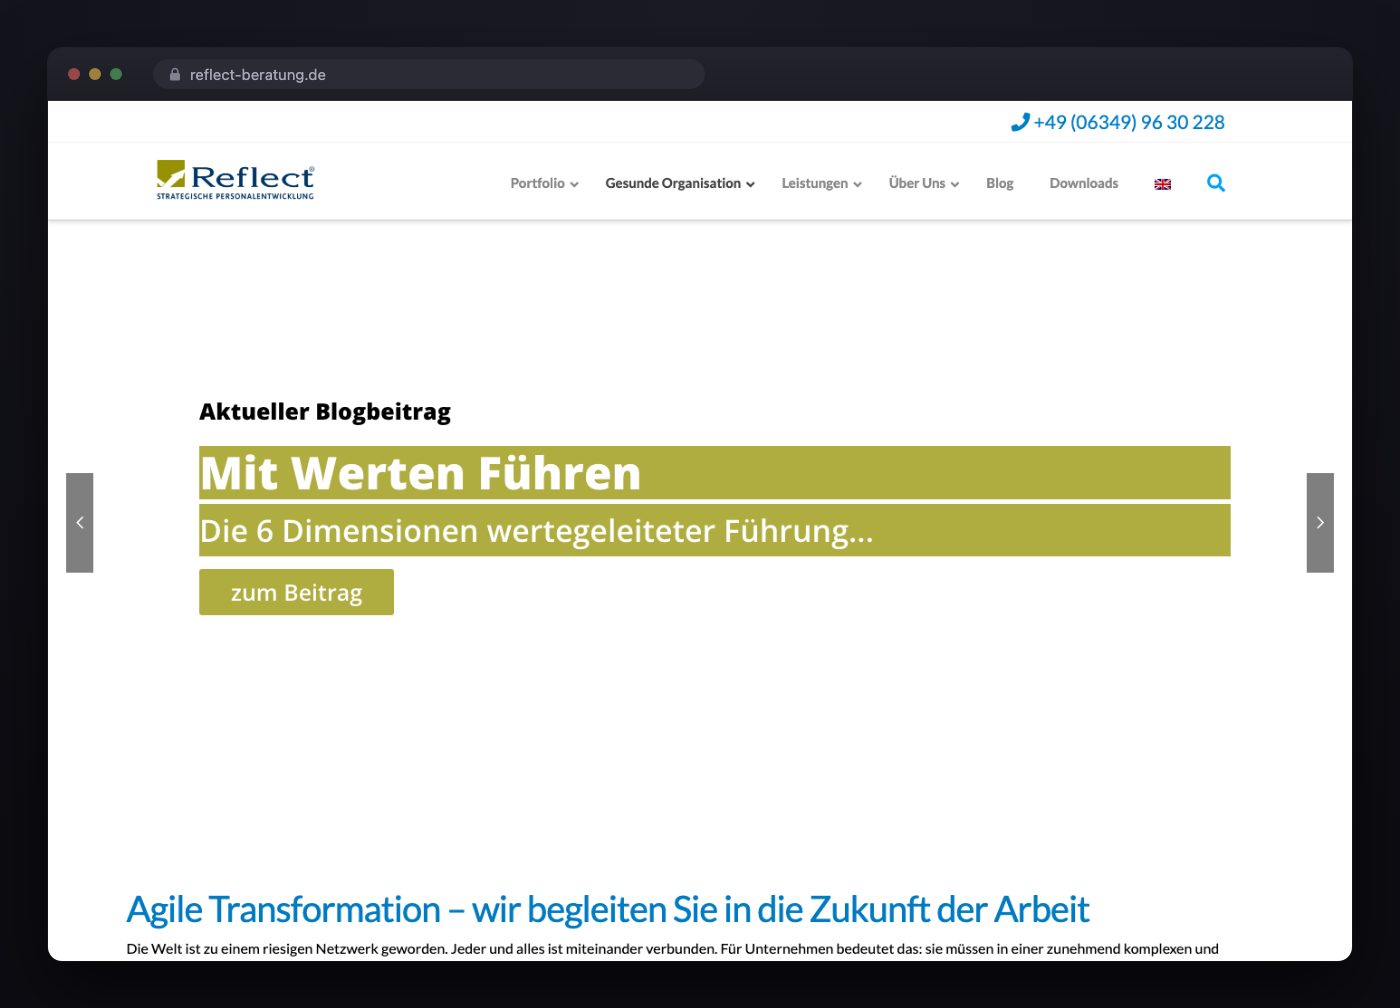This screenshot has width=1400, height=1008.
Task: Expand the Über Uns menu
Action: point(924,183)
